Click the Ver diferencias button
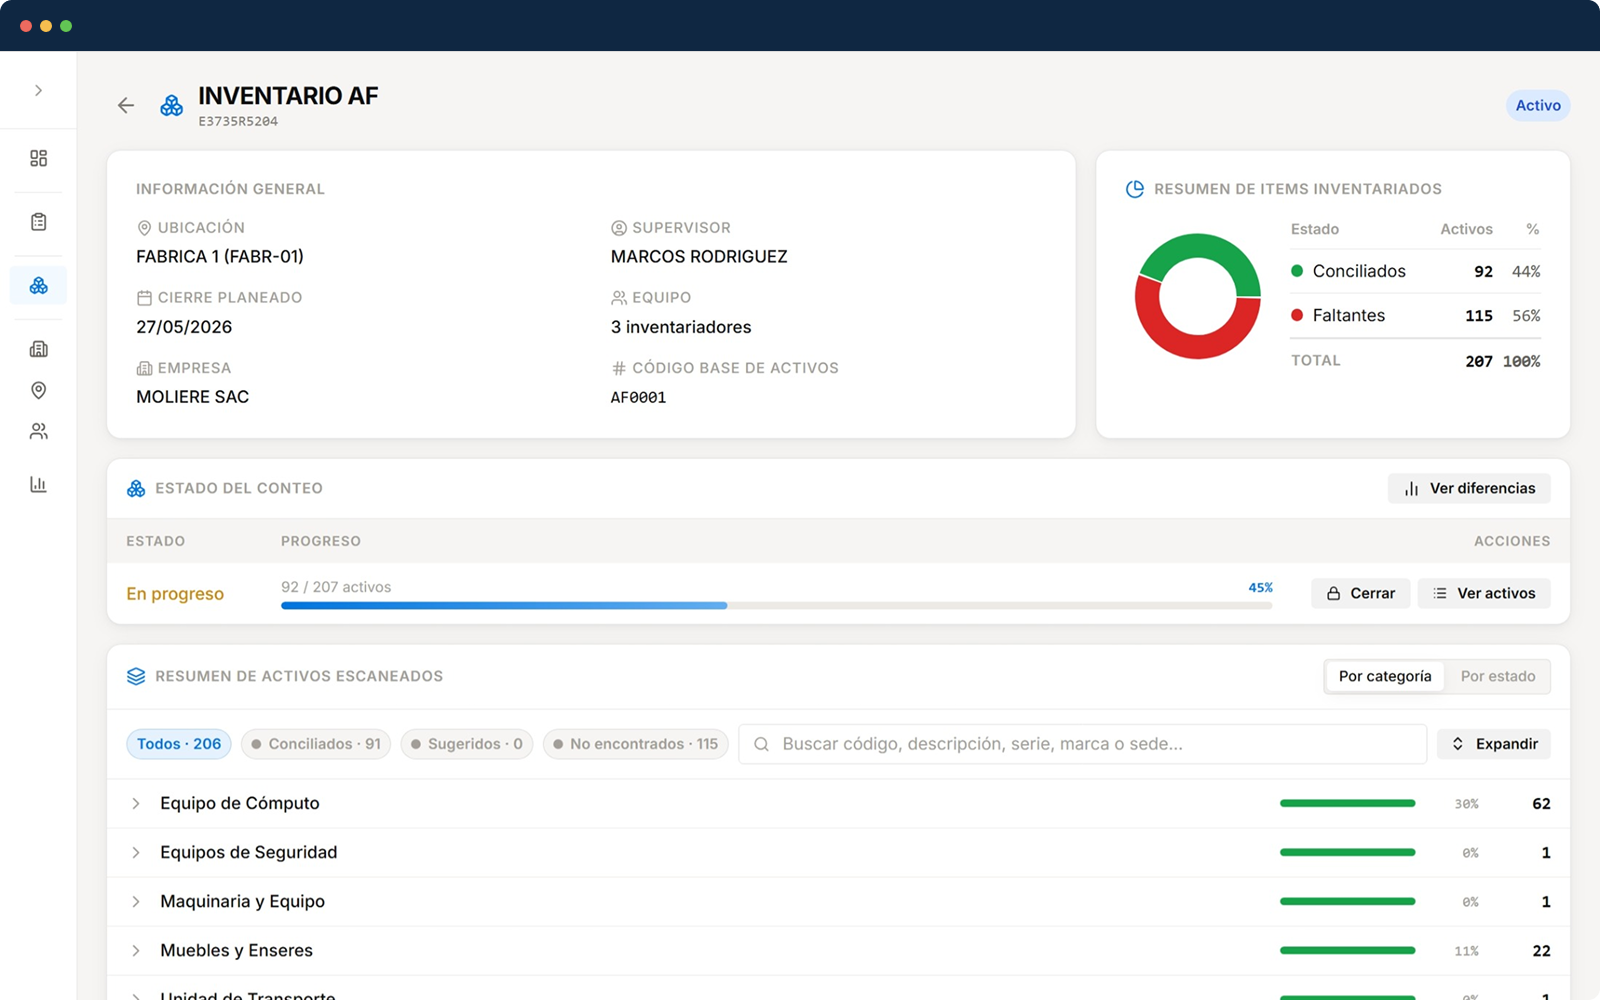Screen dimensions: 1600x1000 pyautogui.click(x=1469, y=488)
